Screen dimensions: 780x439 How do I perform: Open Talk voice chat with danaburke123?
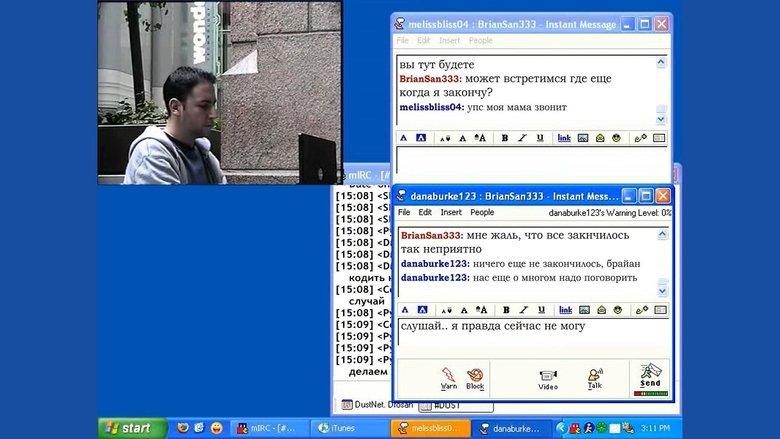tap(595, 378)
